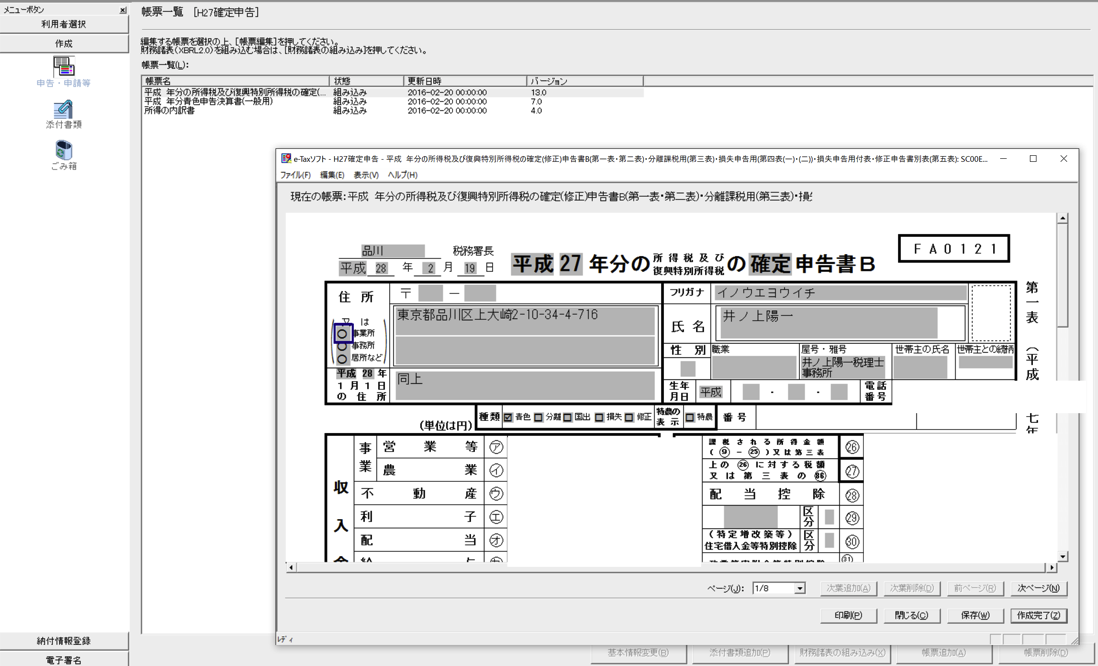This screenshot has width=1098, height=666.
Task: Select the 所得の内訳書 row in form list
Action: pos(393,111)
